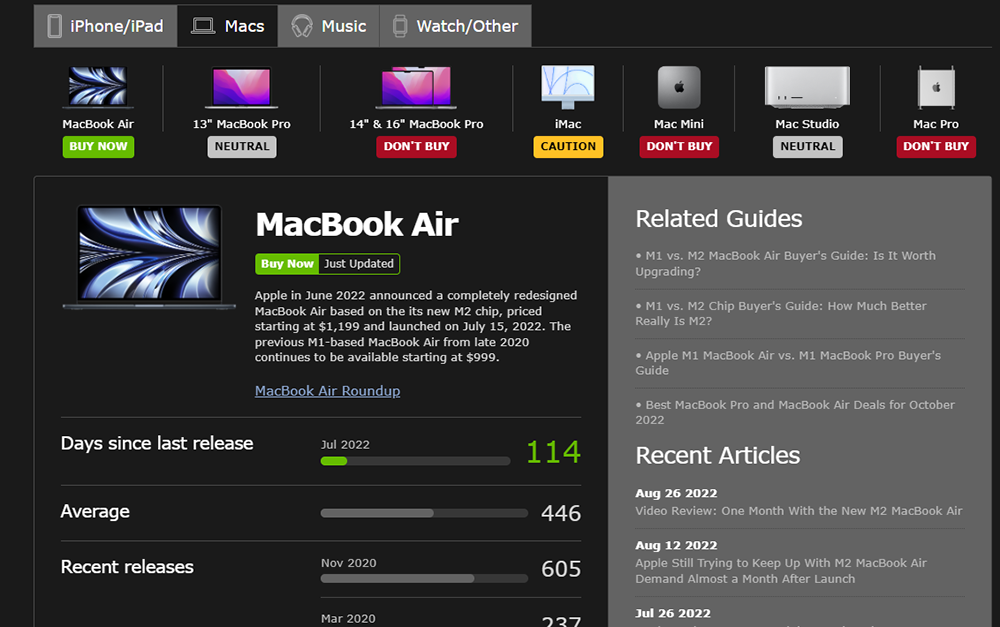Click the Aug 26 2022 article date
This screenshot has width=1000, height=627.
676,493
